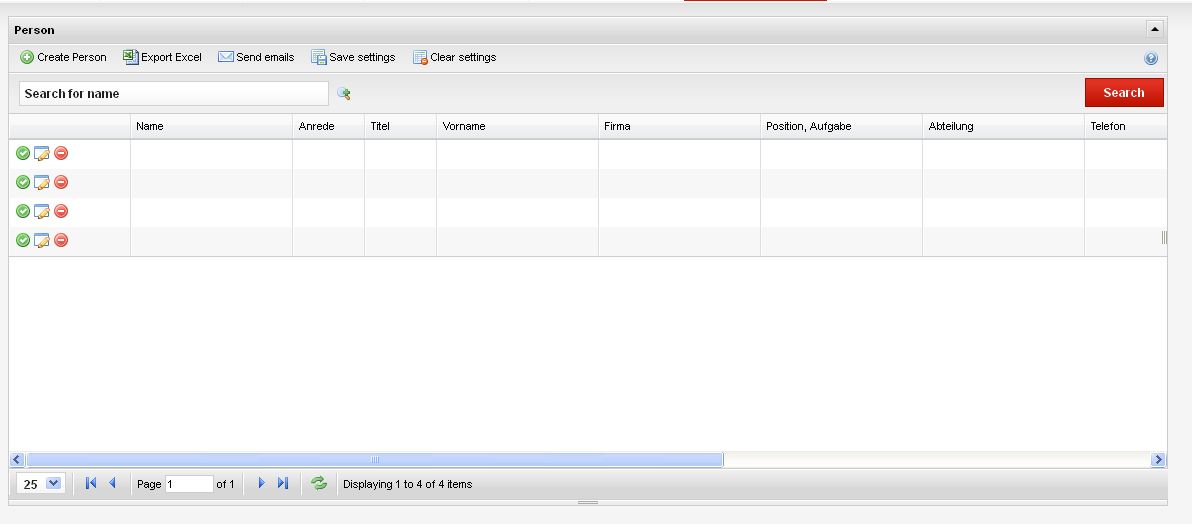This screenshot has width=1192, height=524.
Task: Sort by the Abteilung column header
Action: 1003,126
